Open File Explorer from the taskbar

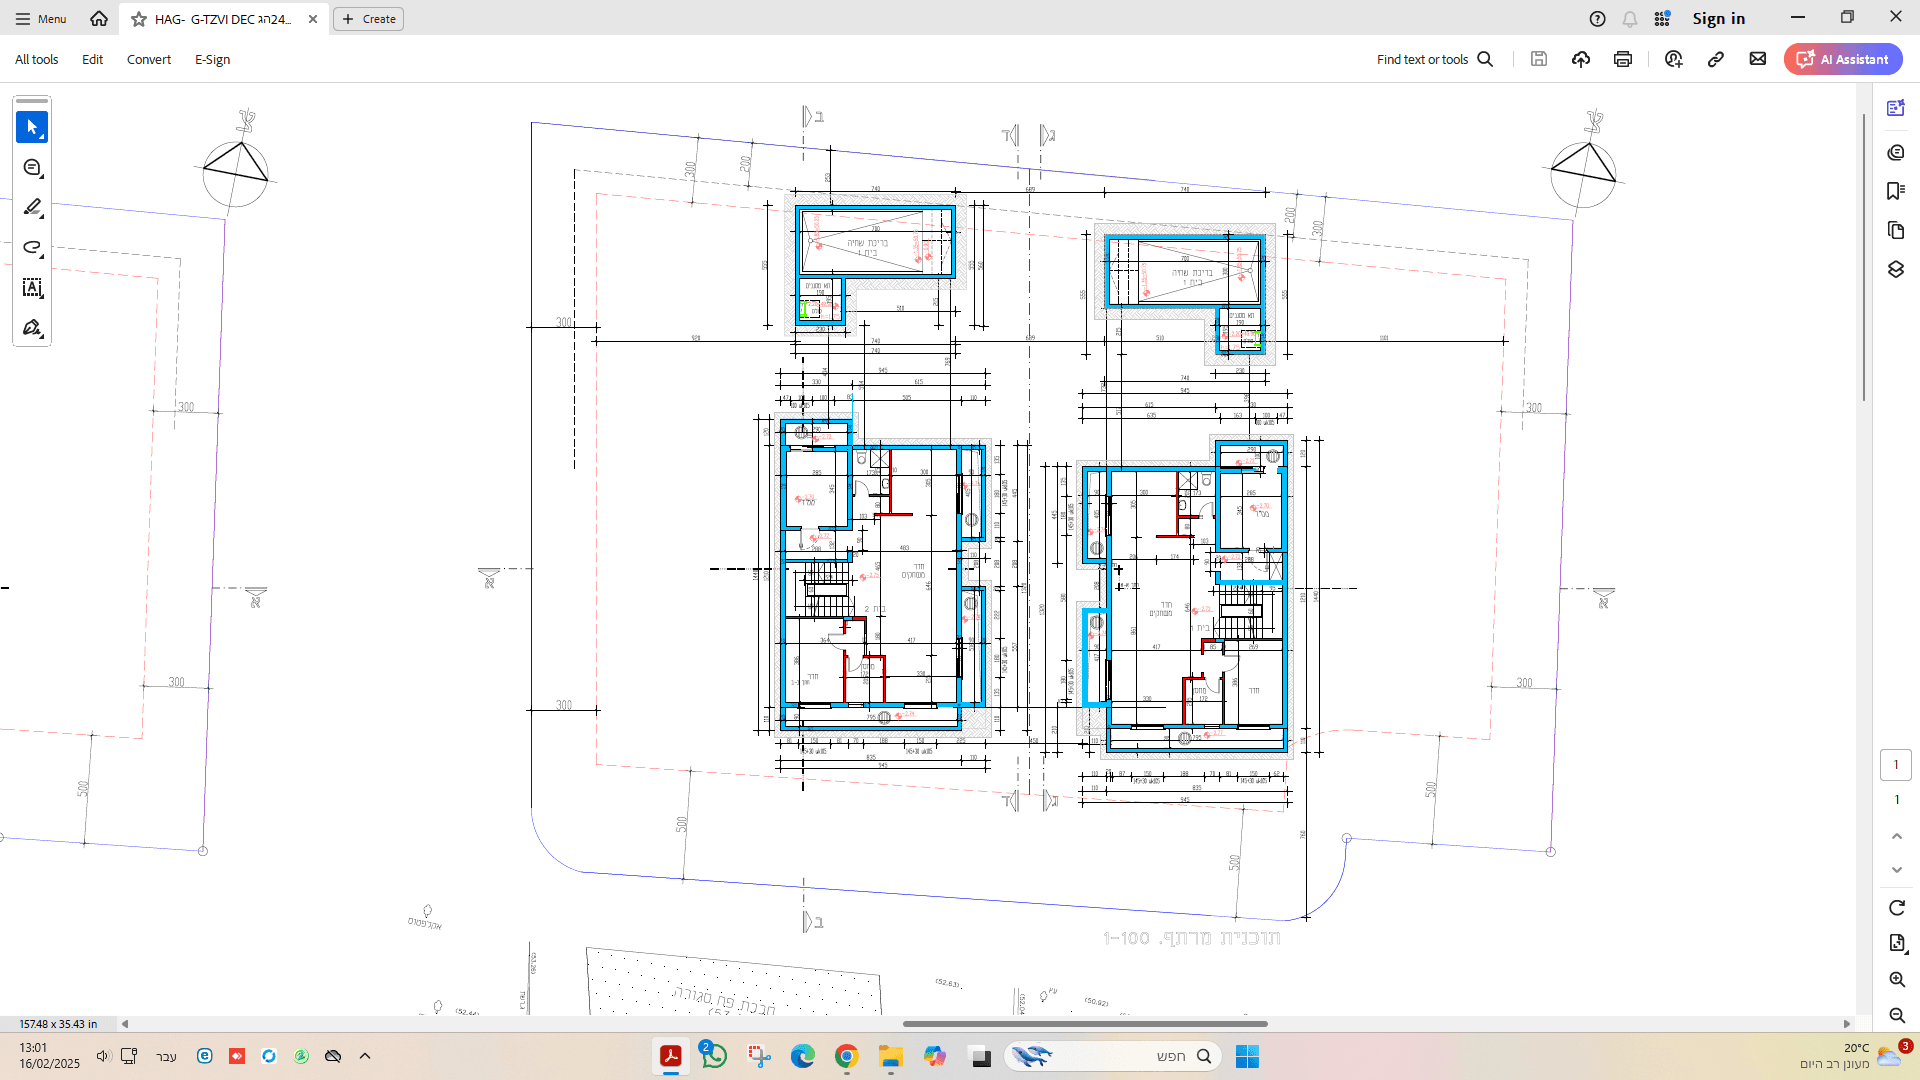click(891, 1056)
